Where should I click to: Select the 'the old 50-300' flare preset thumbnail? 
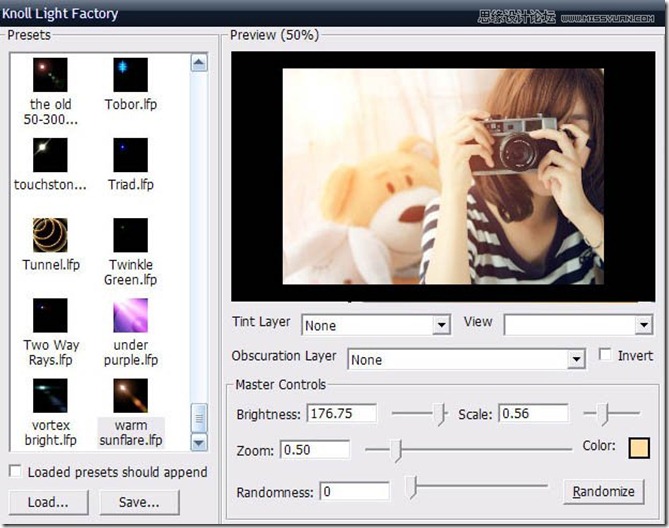(x=50, y=75)
